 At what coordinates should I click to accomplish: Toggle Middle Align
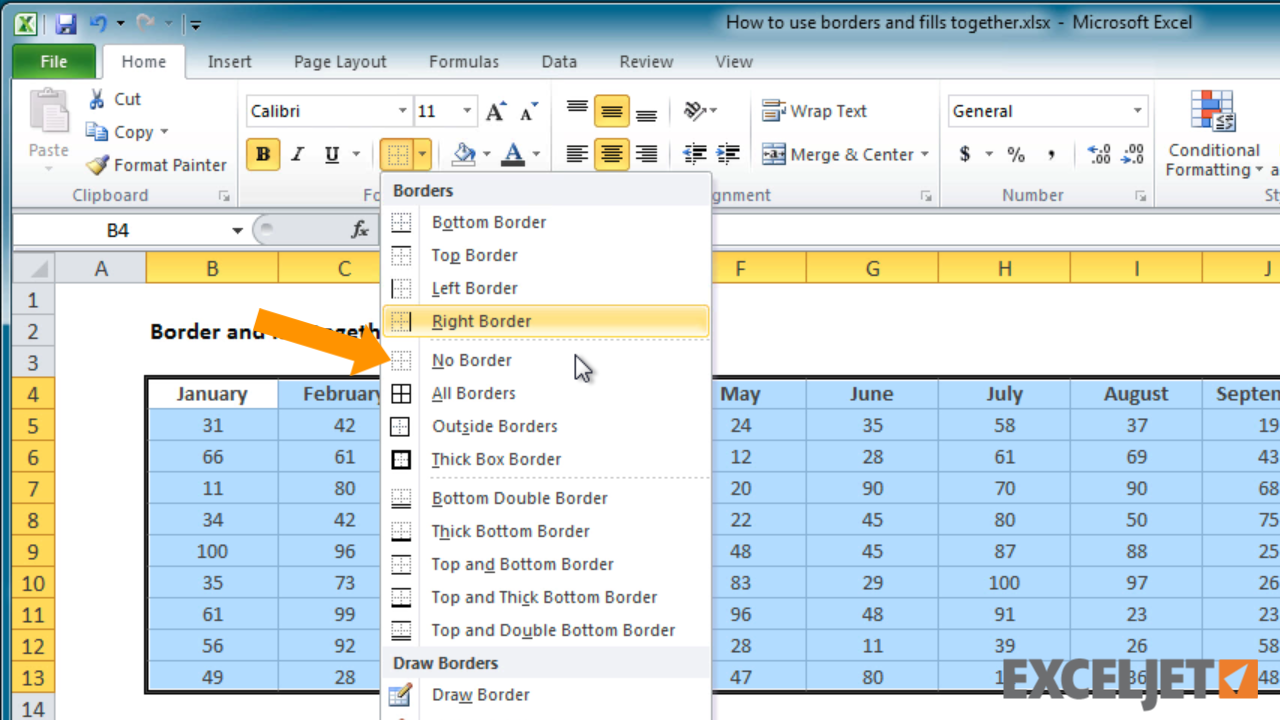point(612,111)
